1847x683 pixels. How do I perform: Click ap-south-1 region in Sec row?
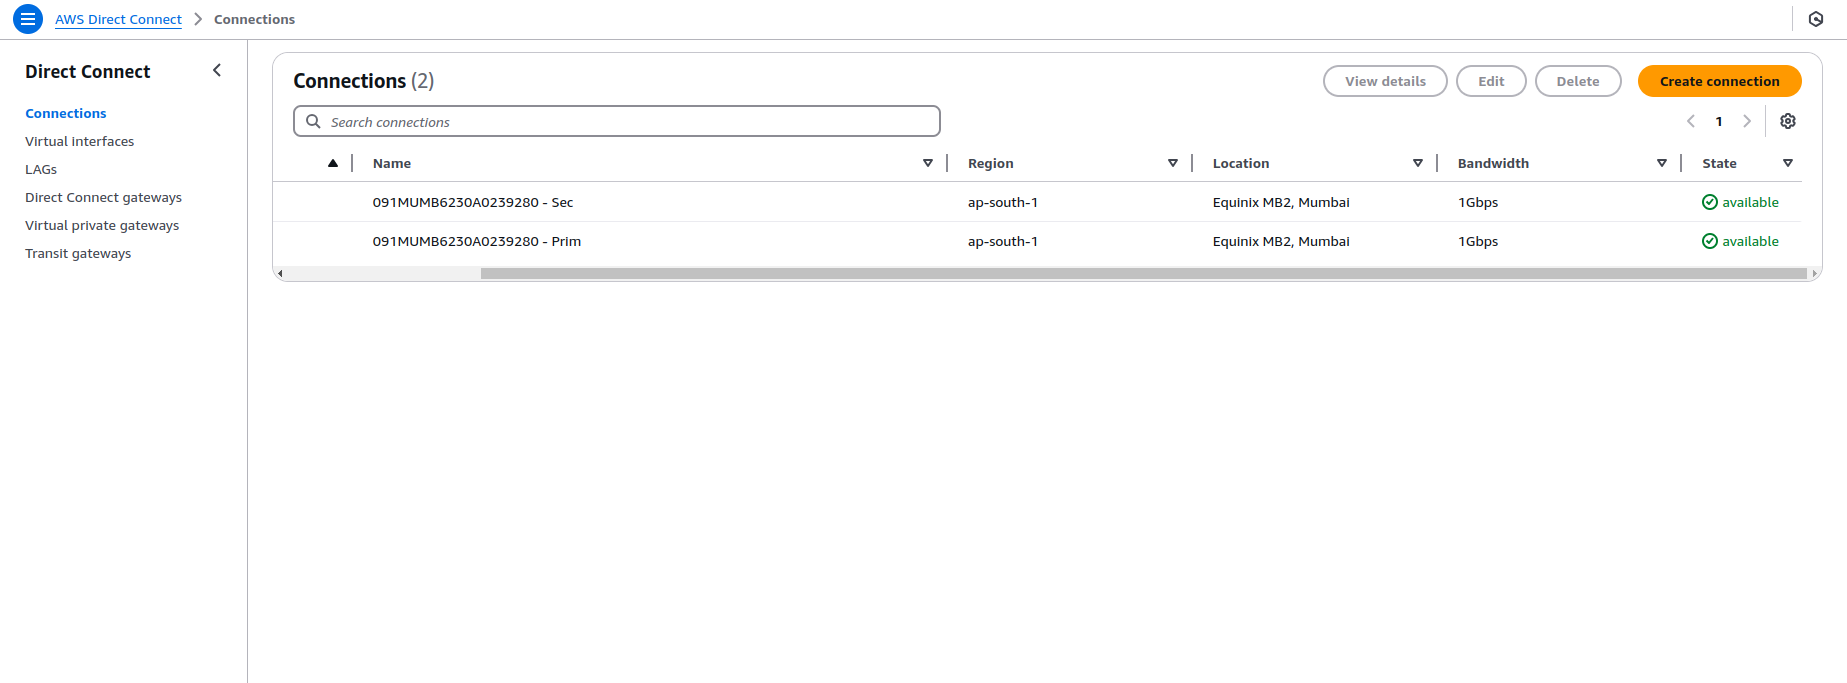tap(1003, 202)
